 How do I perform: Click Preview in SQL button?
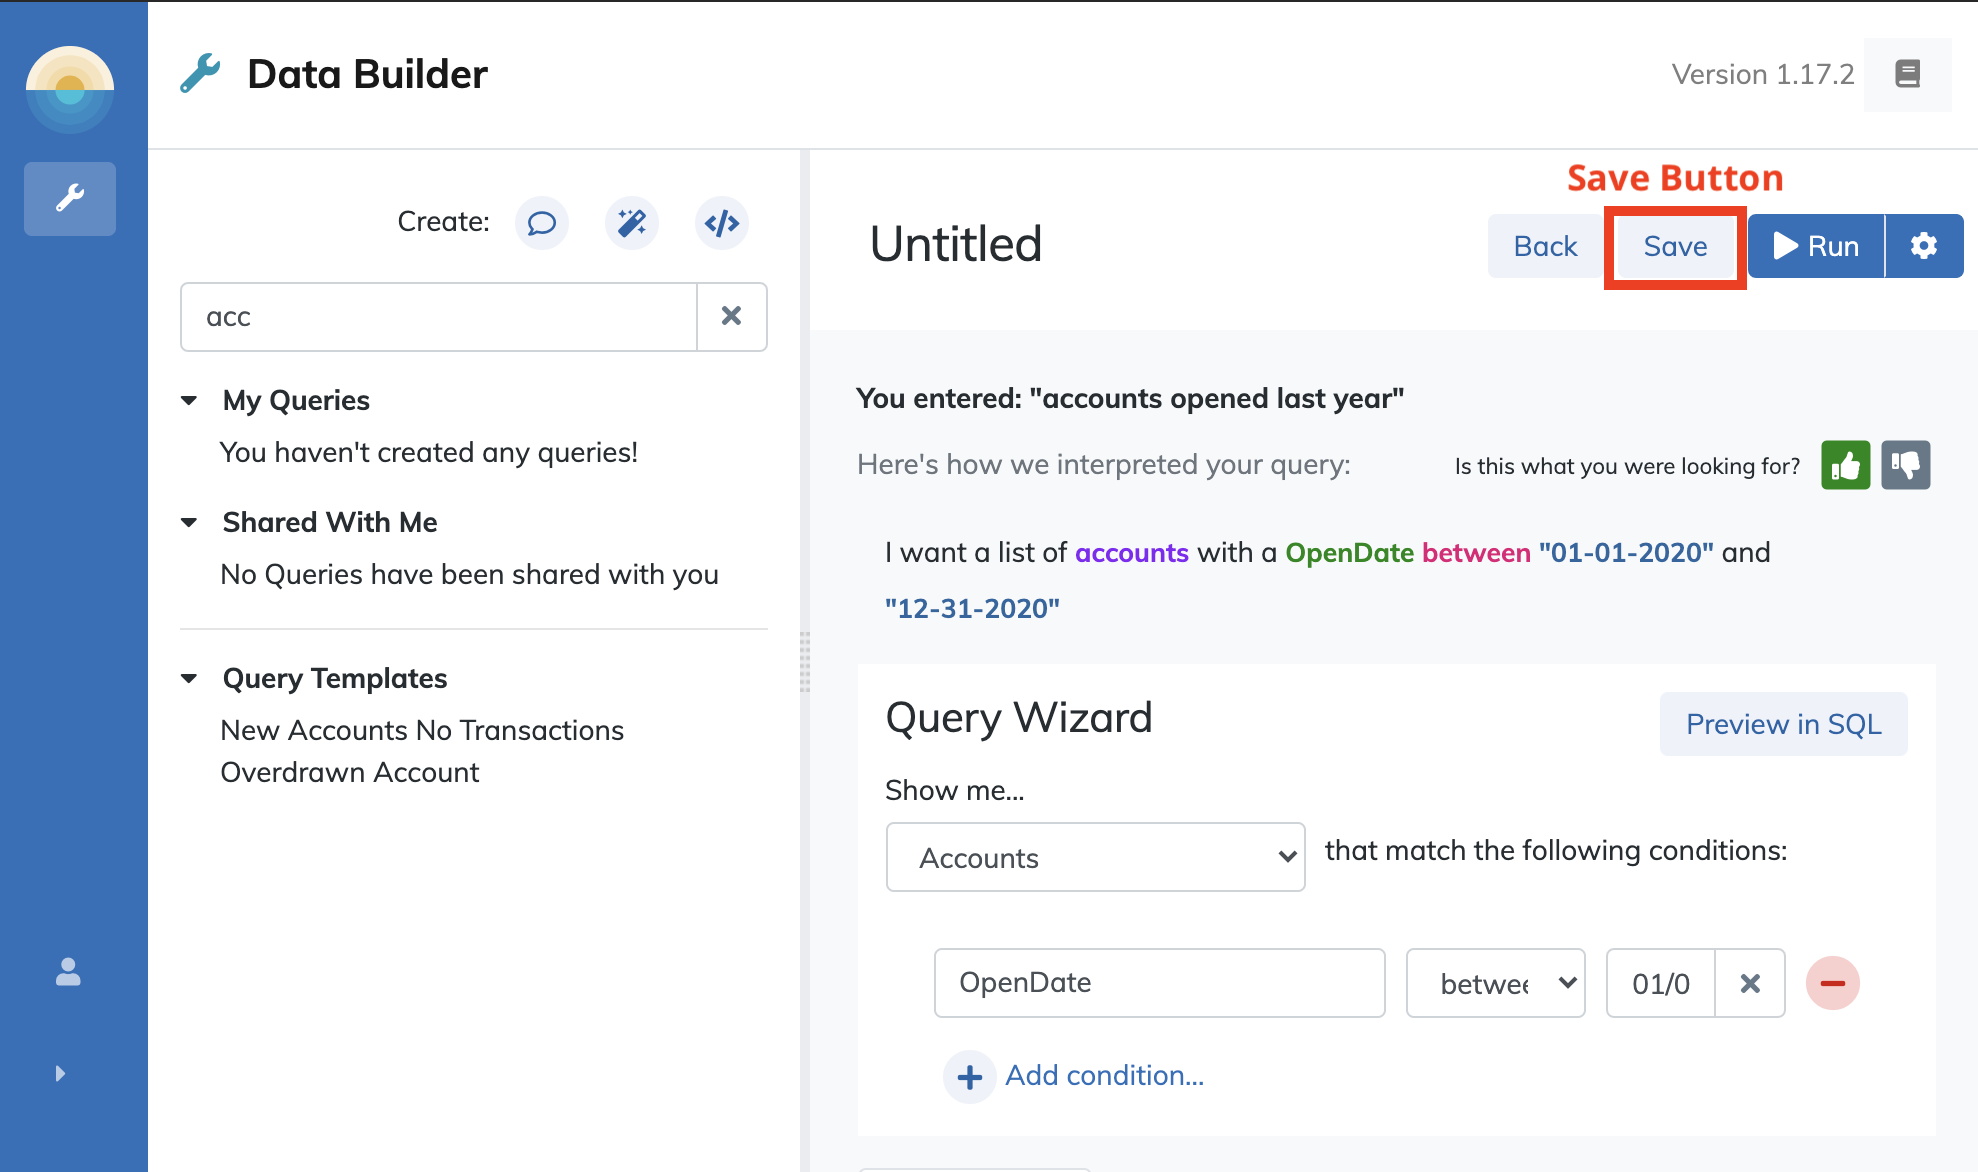pos(1784,724)
